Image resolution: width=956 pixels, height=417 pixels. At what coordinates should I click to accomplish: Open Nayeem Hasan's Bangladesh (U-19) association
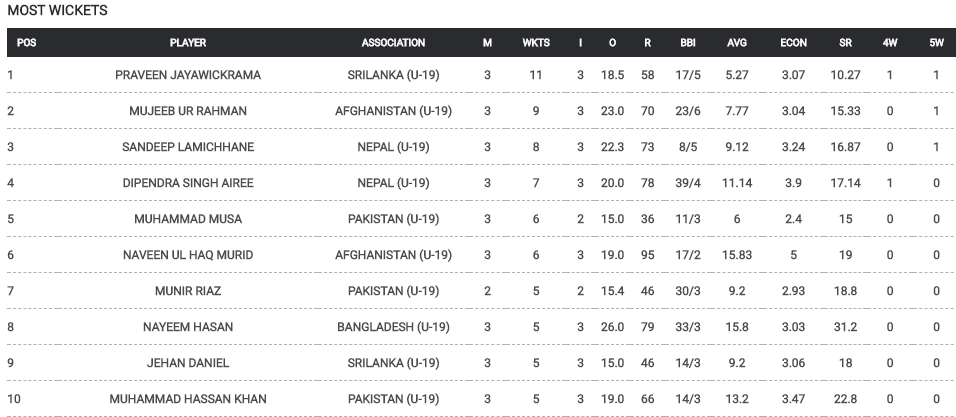pos(393,327)
